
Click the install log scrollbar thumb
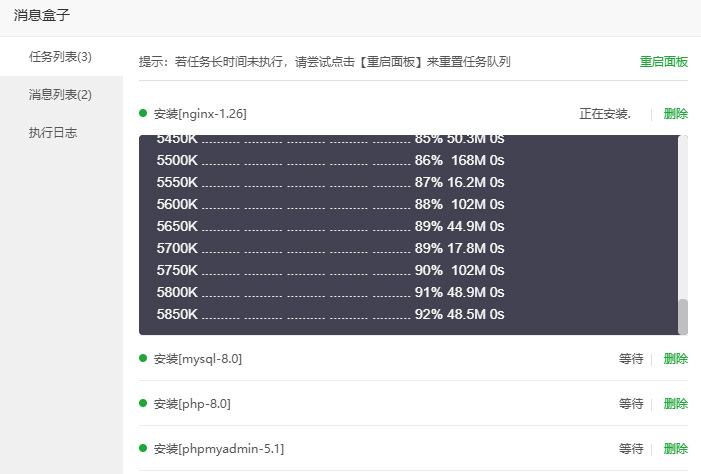(x=683, y=317)
